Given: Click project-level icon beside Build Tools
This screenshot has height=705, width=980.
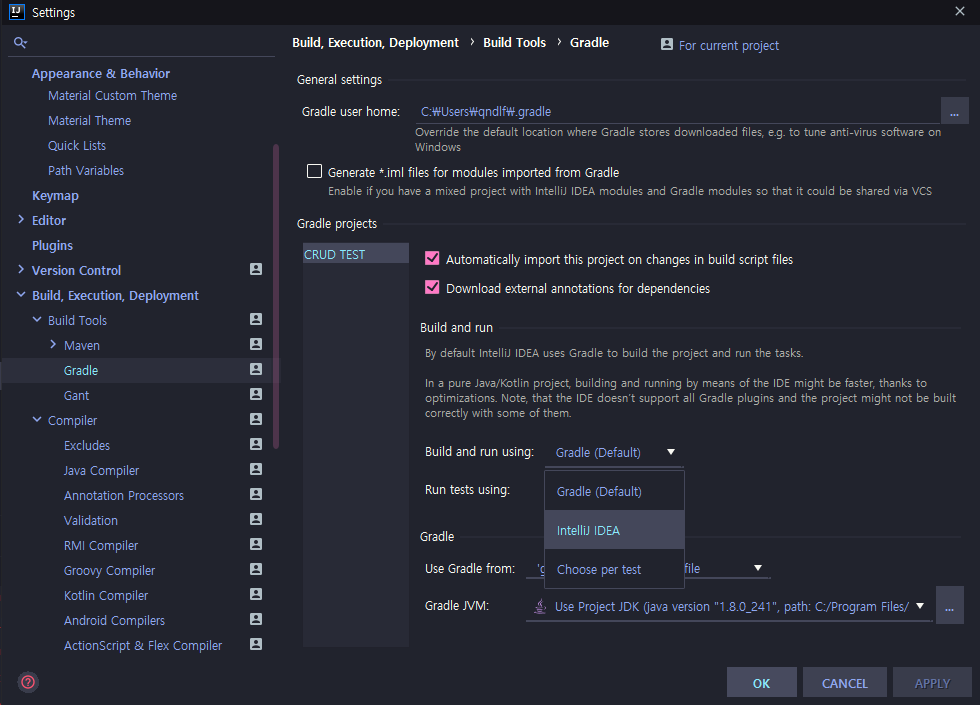Looking at the screenshot, I should 256,319.
